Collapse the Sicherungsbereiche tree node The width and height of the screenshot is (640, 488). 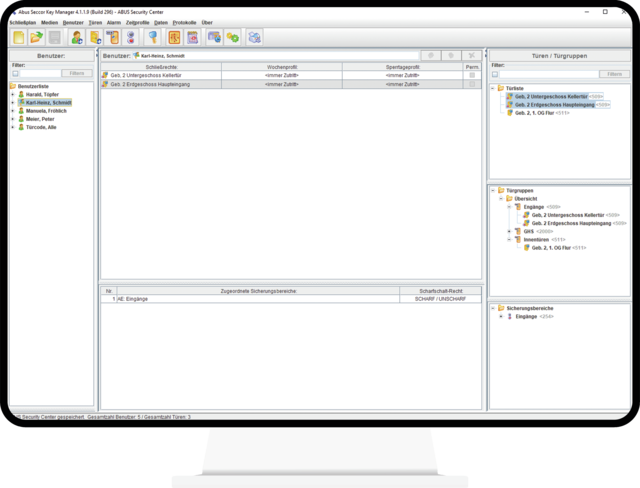(x=493, y=308)
